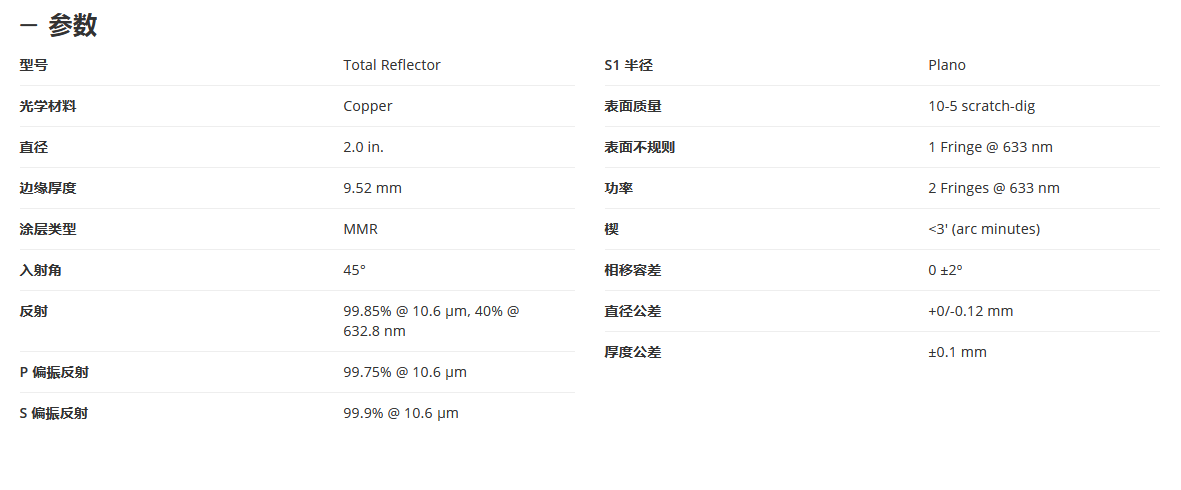Select 1 Fringe @ 633 nm value
Viewport: 1181px width, 490px height.
click(x=990, y=148)
